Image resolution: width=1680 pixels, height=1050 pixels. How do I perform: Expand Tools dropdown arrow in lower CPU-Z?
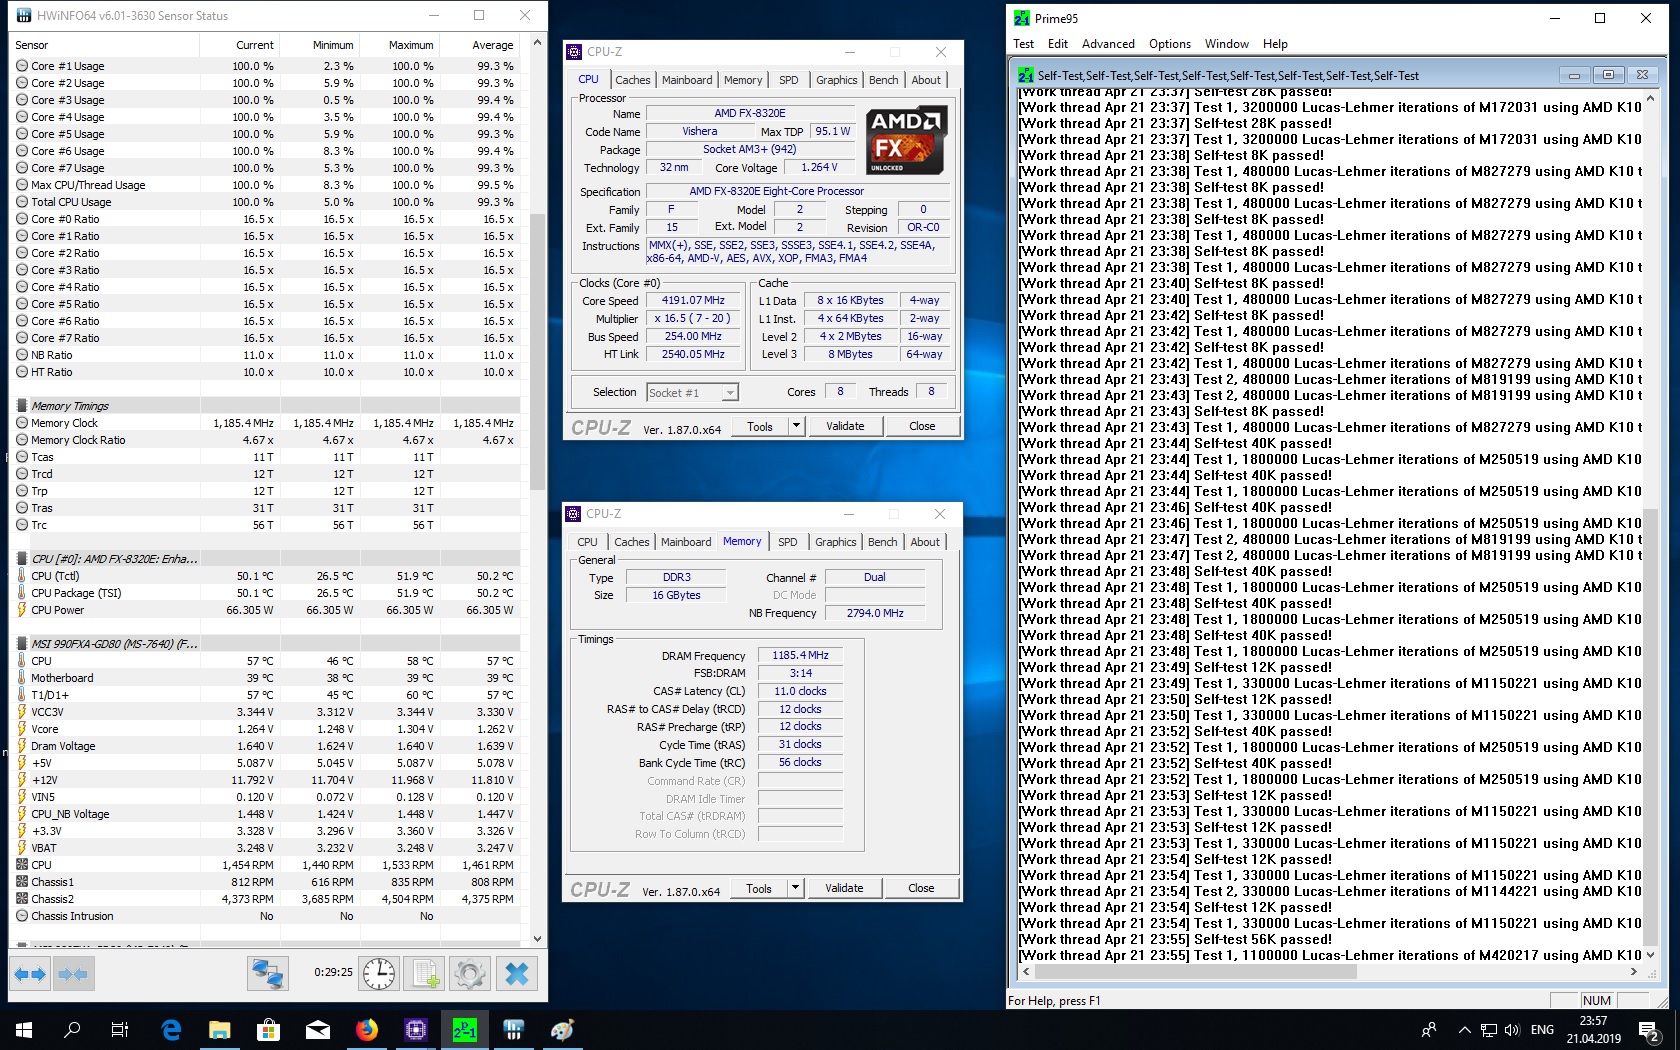coord(795,888)
